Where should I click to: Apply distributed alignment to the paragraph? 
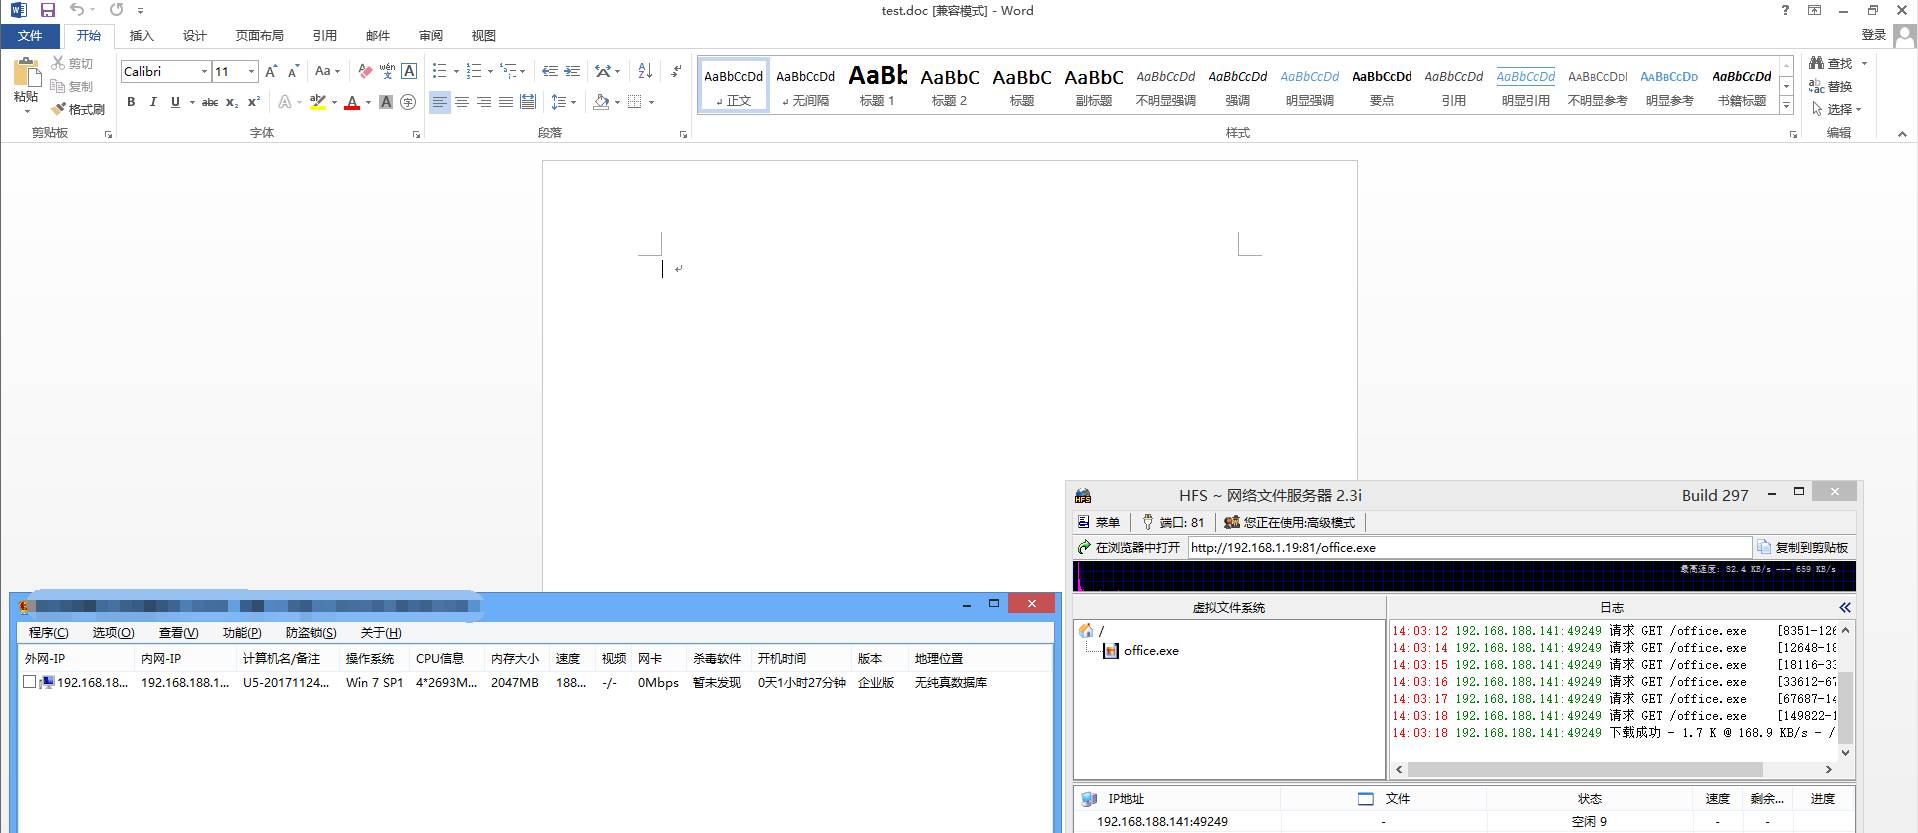[x=528, y=102]
